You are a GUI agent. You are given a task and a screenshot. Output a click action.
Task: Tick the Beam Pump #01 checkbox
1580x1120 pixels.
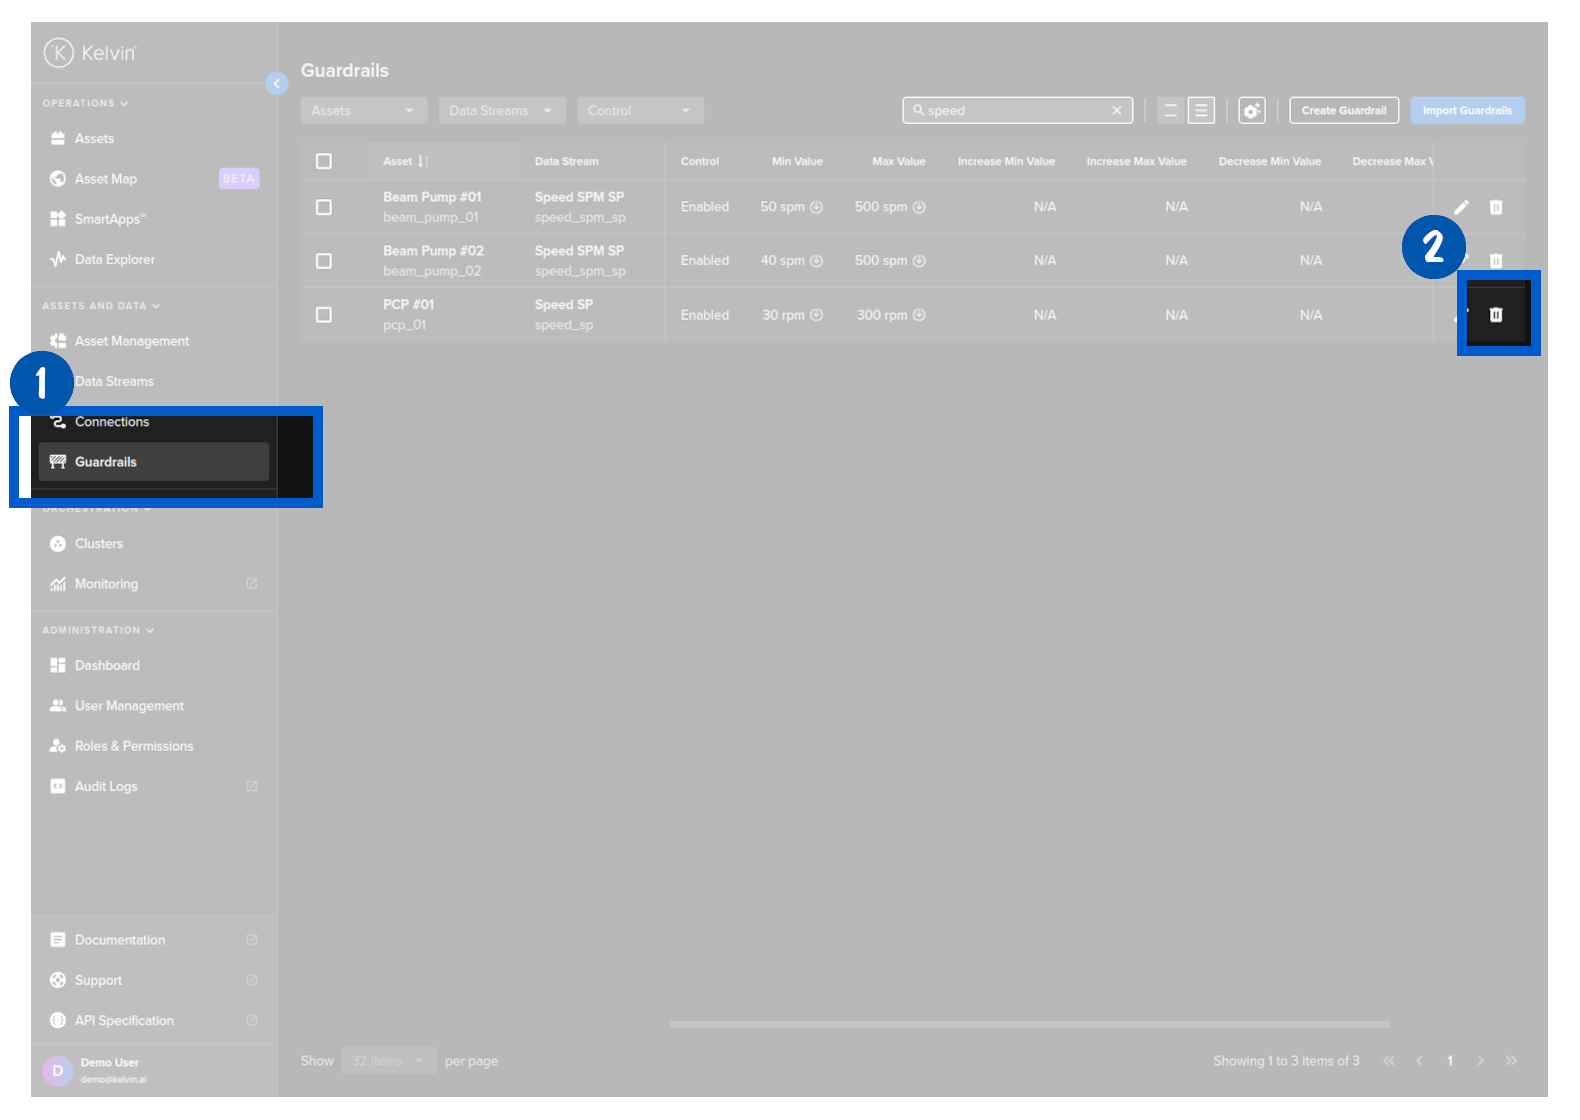tap(324, 207)
